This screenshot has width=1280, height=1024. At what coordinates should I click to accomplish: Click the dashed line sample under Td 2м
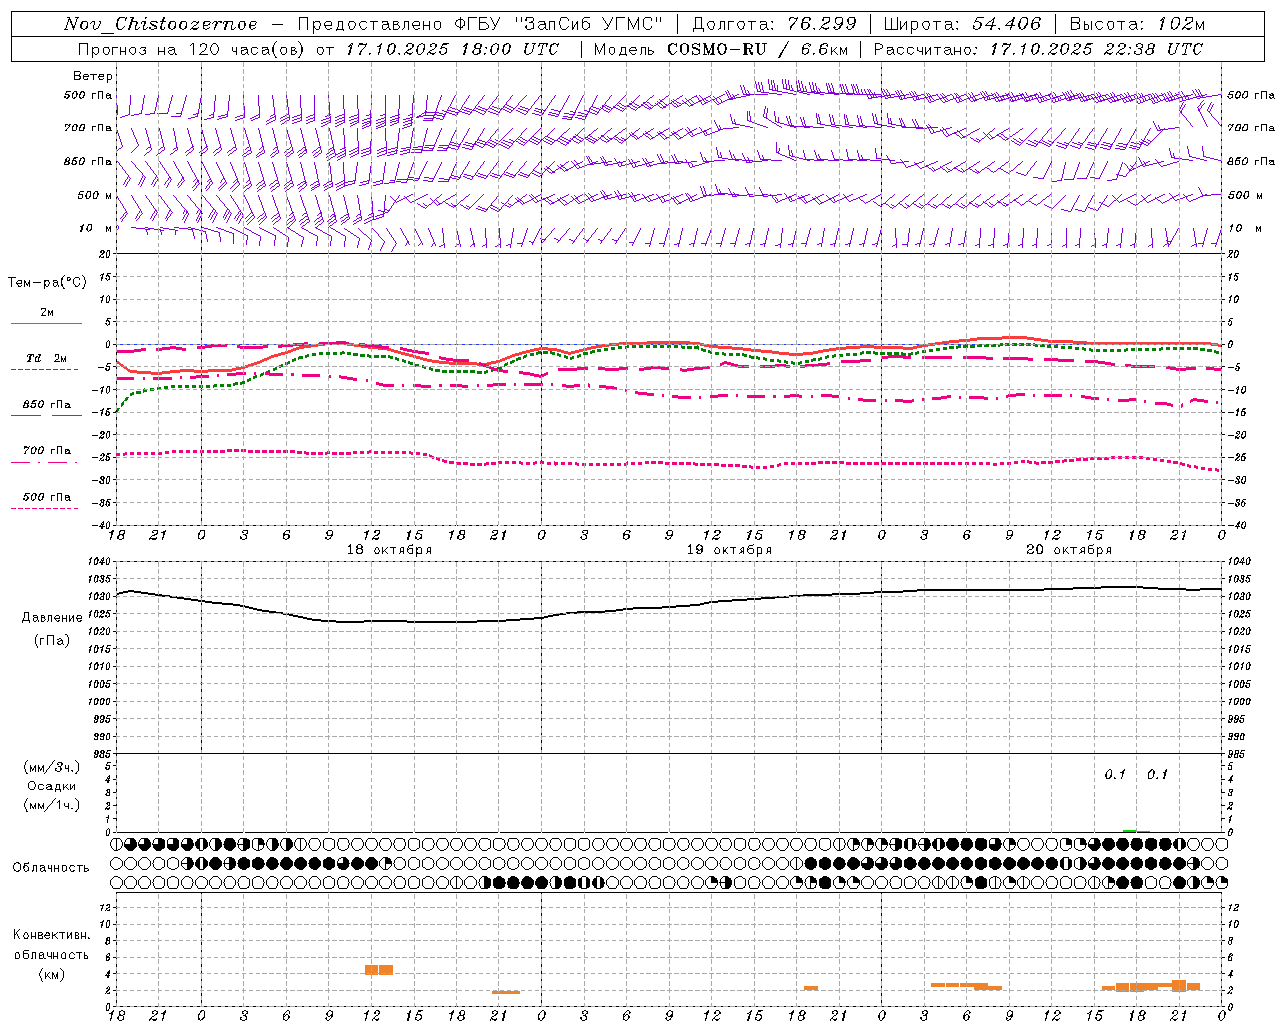click(44, 369)
